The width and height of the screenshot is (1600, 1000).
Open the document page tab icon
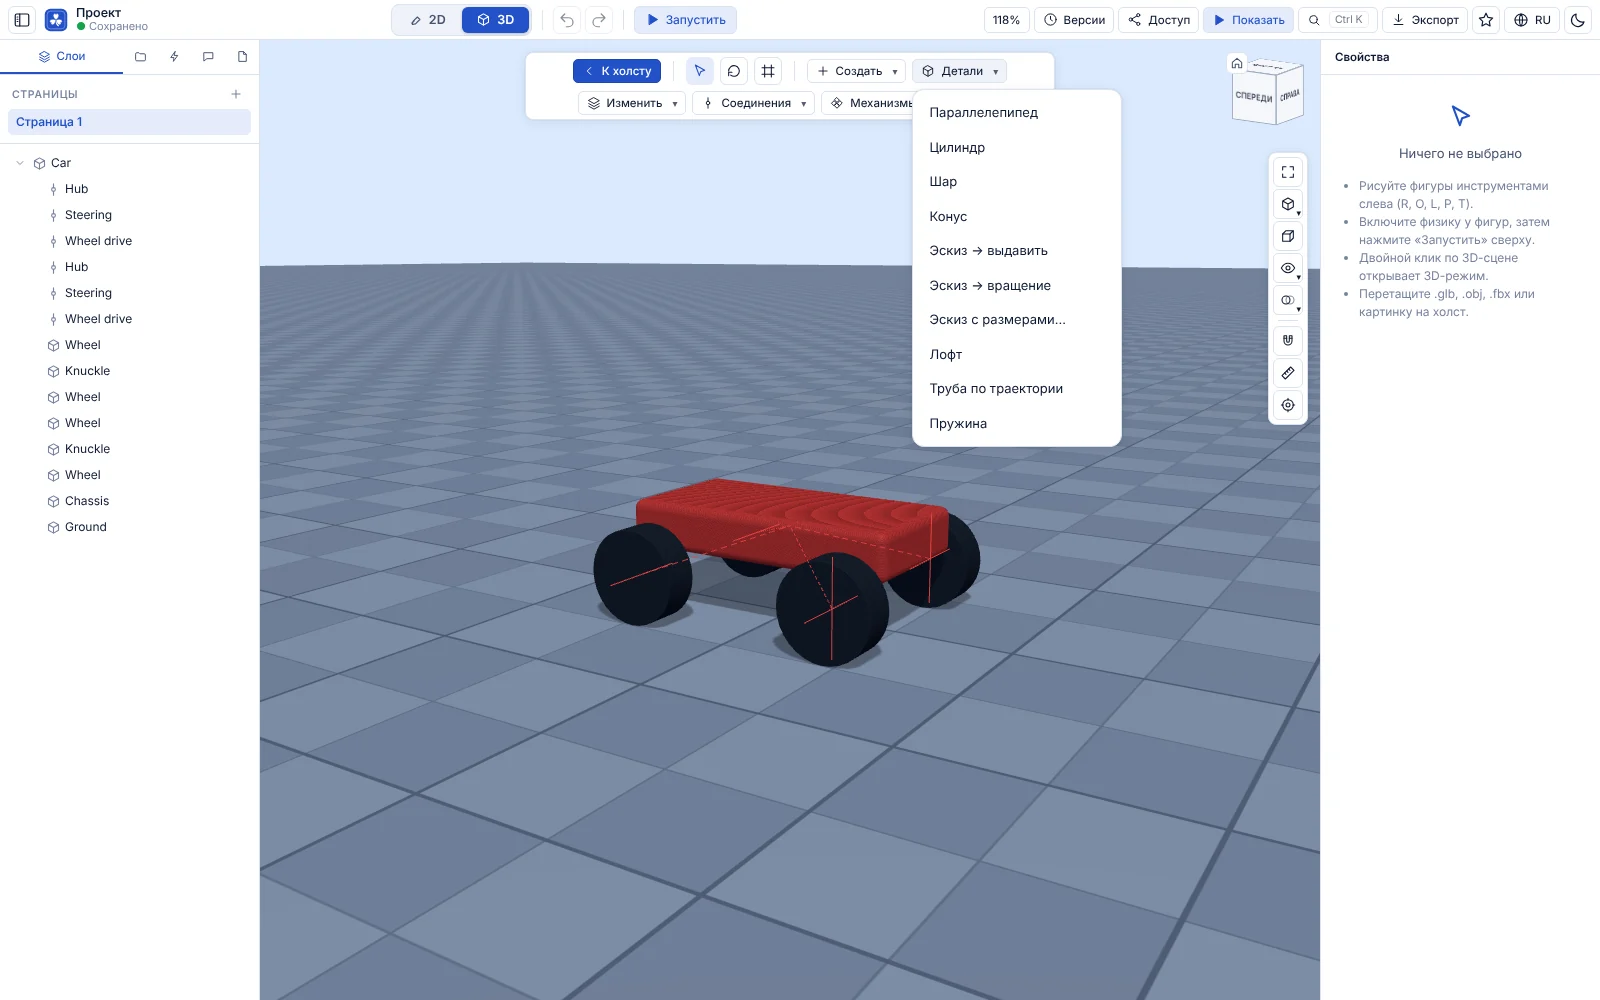coord(242,57)
